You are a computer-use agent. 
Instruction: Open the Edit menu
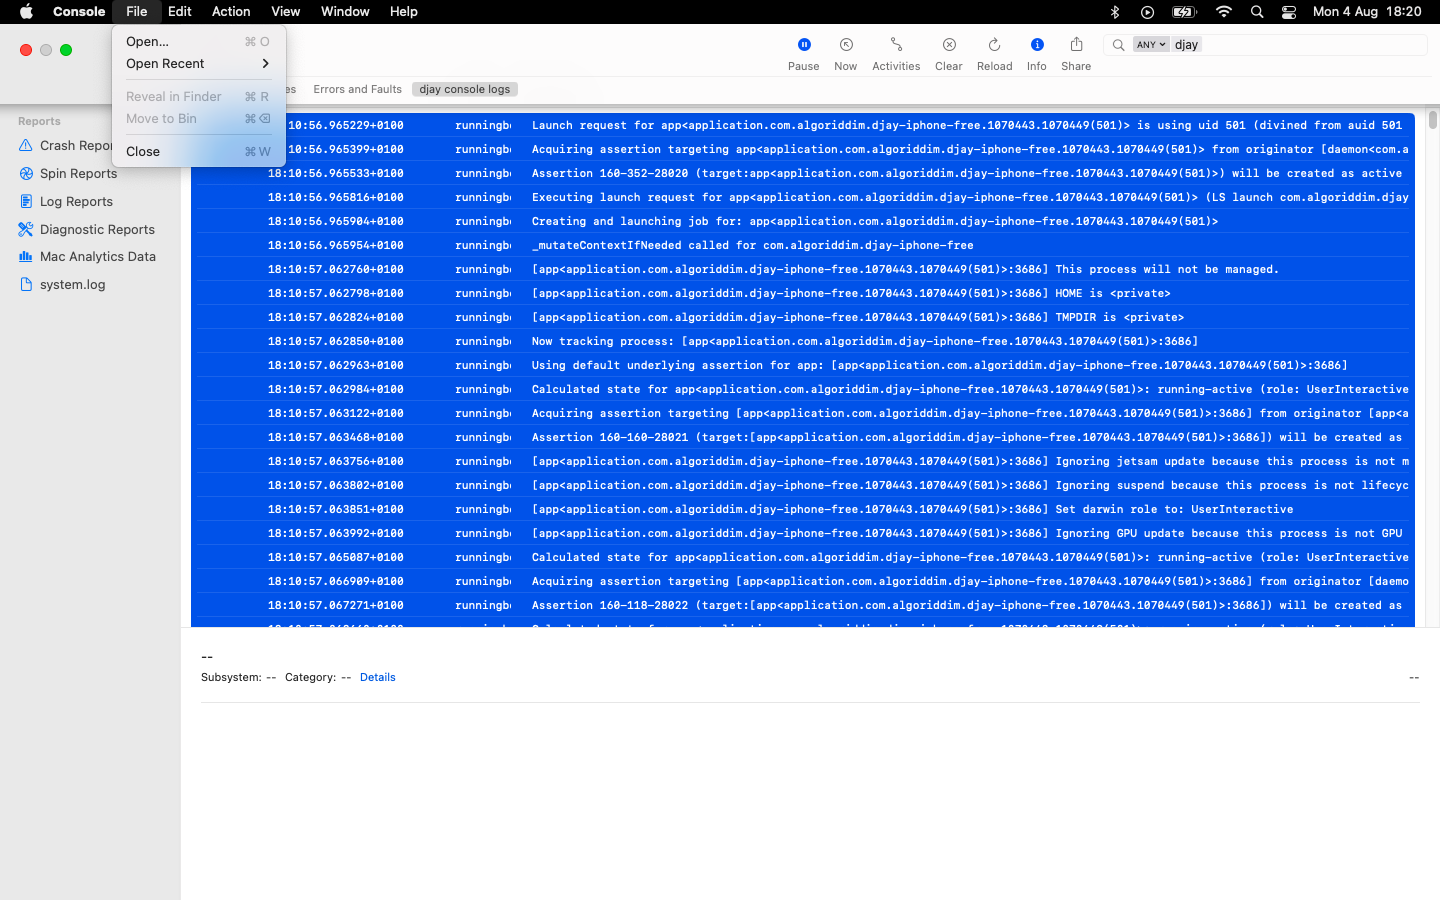180,12
